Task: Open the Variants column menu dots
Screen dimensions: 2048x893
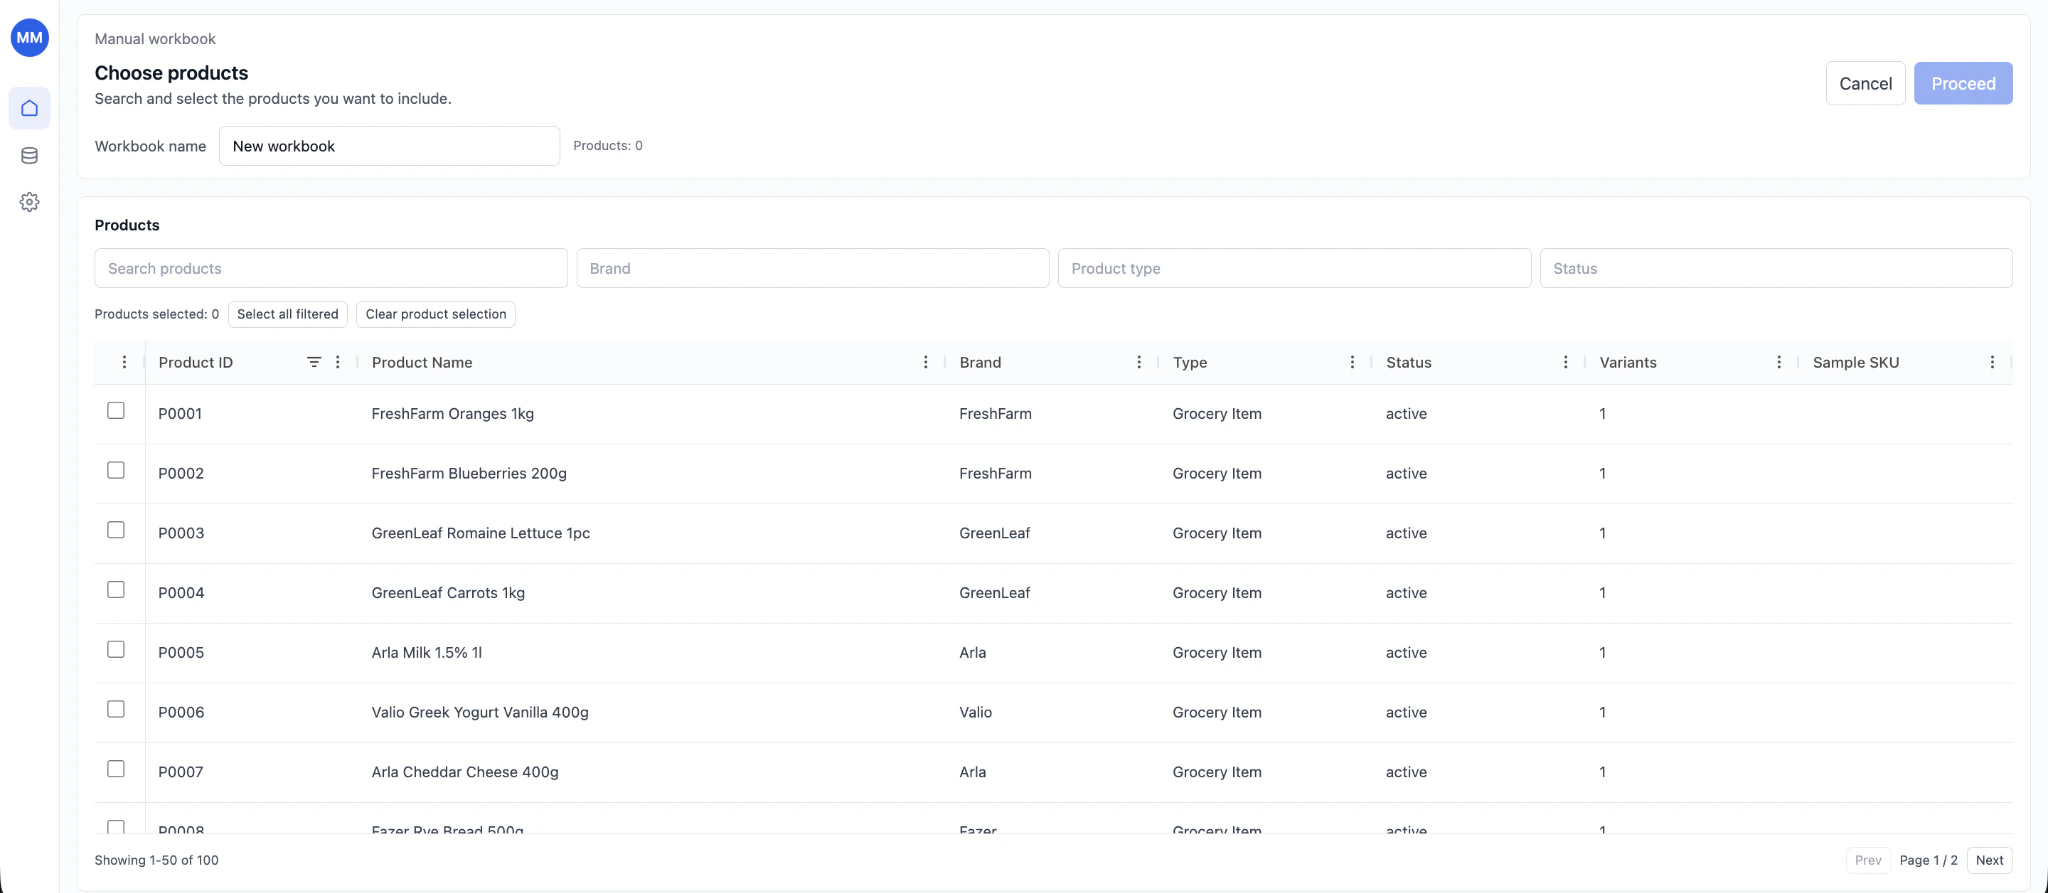Action: pyautogui.click(x=1779, y=362)
